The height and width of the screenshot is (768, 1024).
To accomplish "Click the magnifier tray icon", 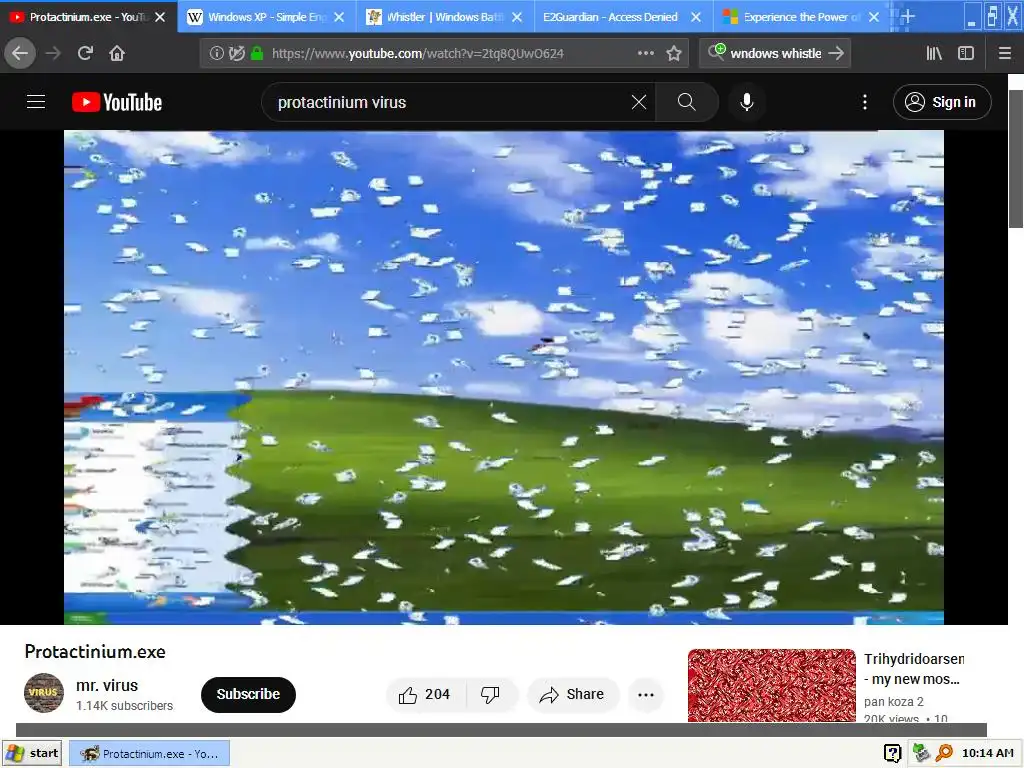I will [x=944, y=753].
